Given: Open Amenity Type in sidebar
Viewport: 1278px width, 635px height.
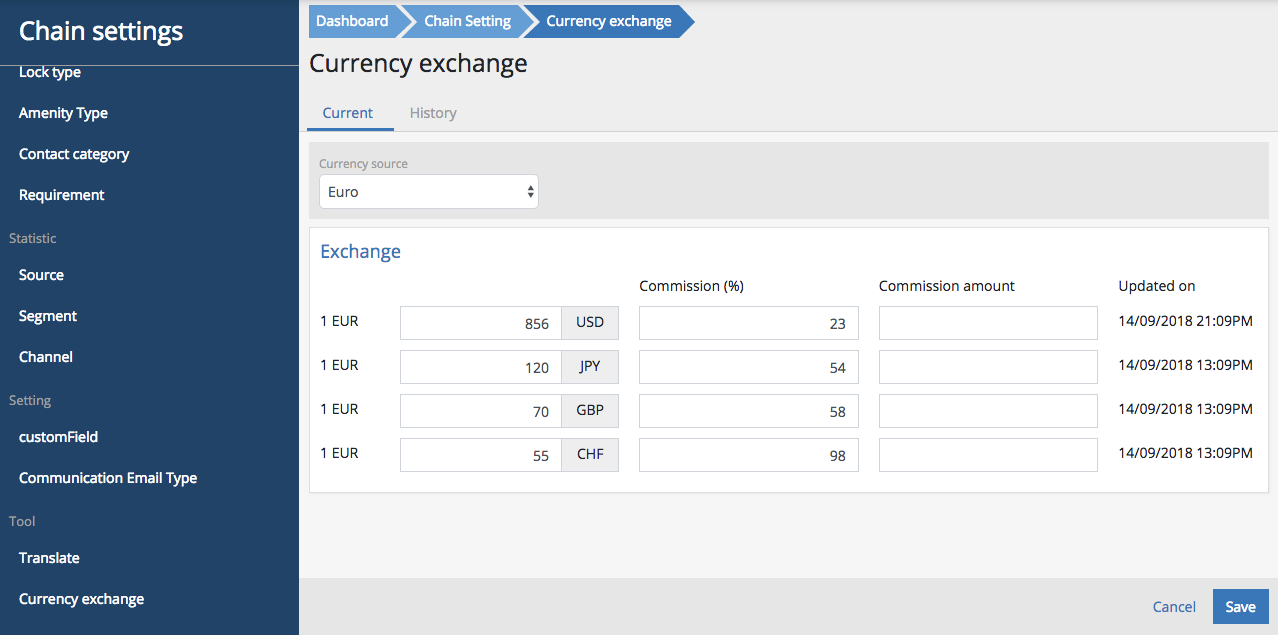Looking at the screenshot, I should [x=63, y=113].
